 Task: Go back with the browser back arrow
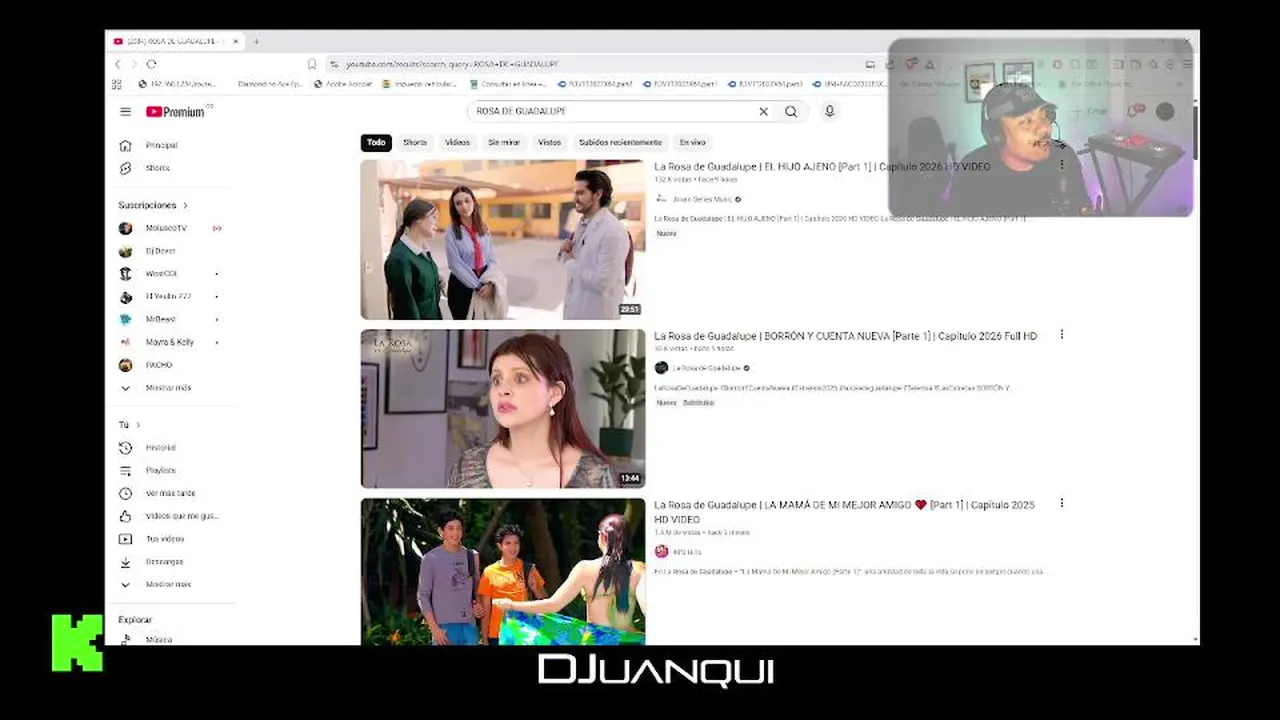click(117, 64)
